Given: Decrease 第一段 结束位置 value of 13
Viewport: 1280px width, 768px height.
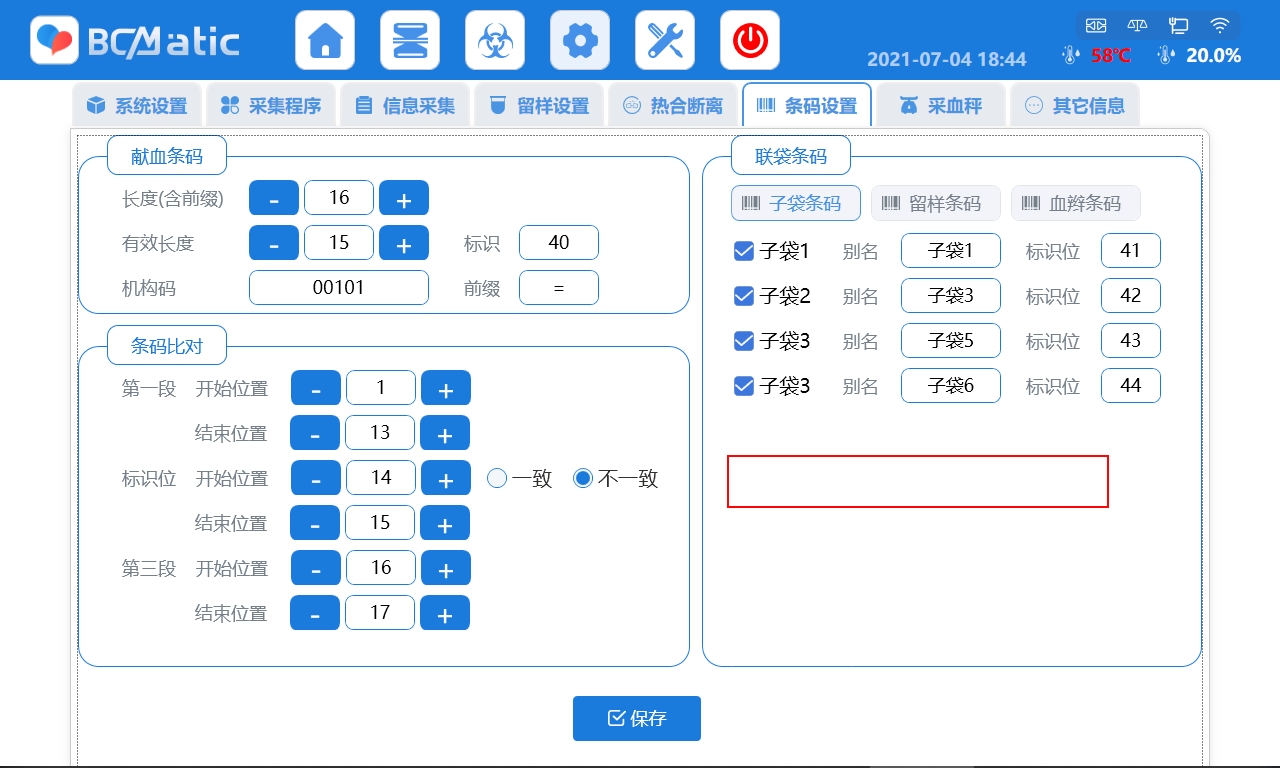Looking at the screenshot, I should pyautogui.click(x=315, y=433).
